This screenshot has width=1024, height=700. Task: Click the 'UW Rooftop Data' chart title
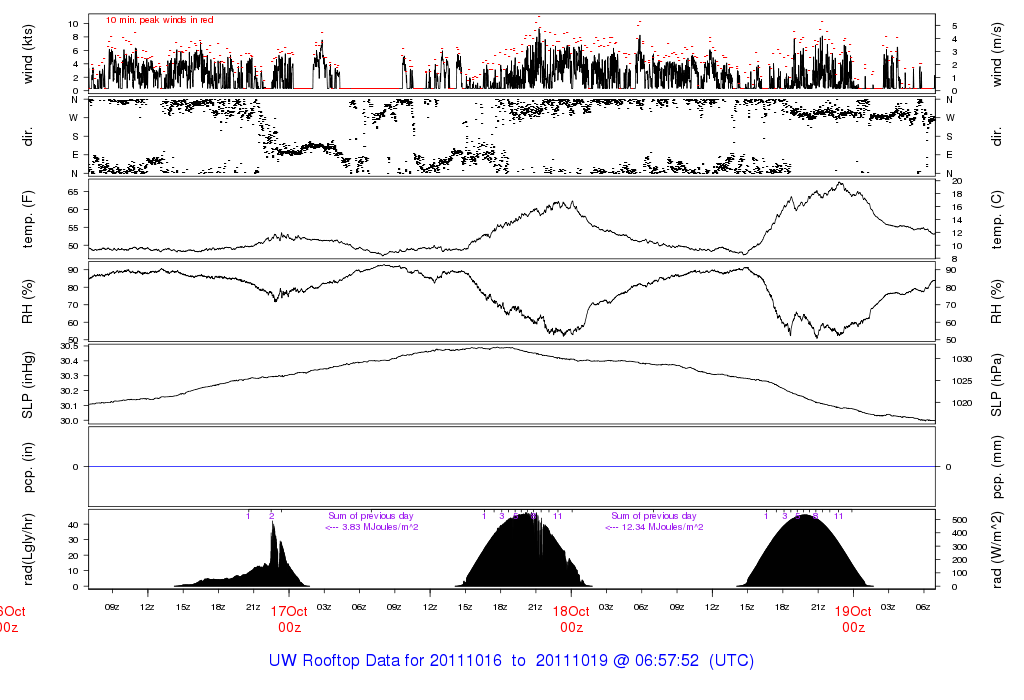click(x=511, y=660)
